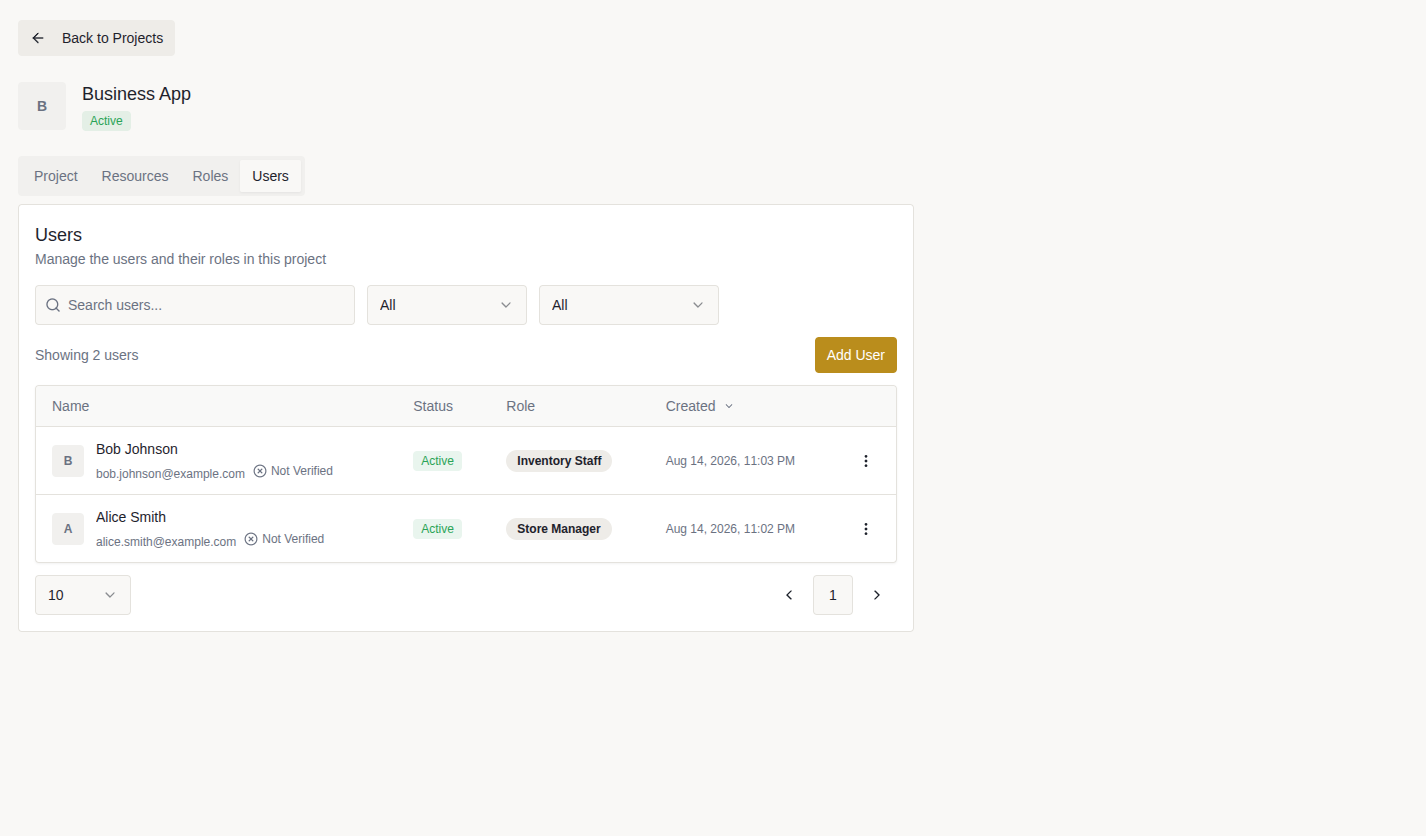Image resolution: width=1426 pixels, height=836 pixels.
Task: Click the Business App project title
Action: pos(136,94)
